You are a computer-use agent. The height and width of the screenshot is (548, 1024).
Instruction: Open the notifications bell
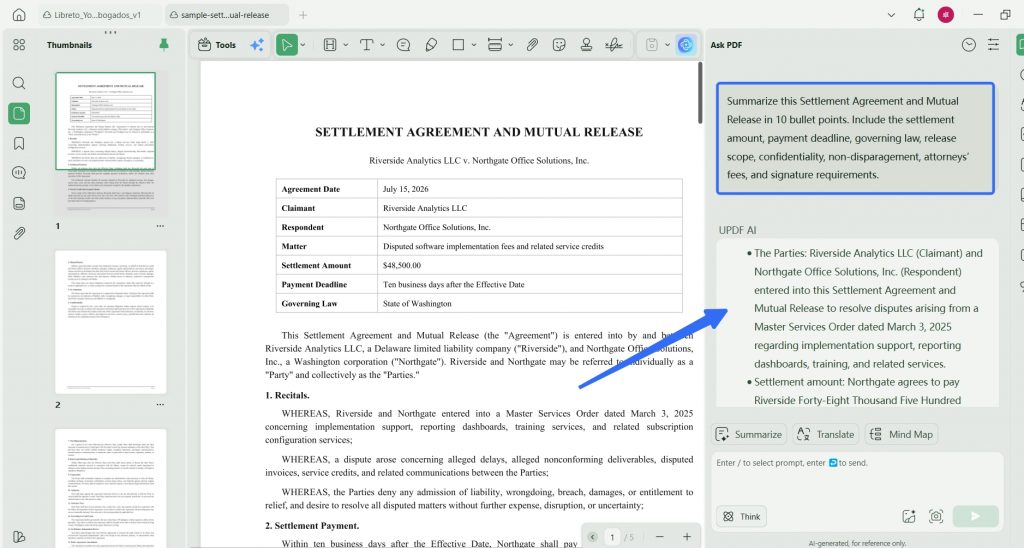point(919,14)
